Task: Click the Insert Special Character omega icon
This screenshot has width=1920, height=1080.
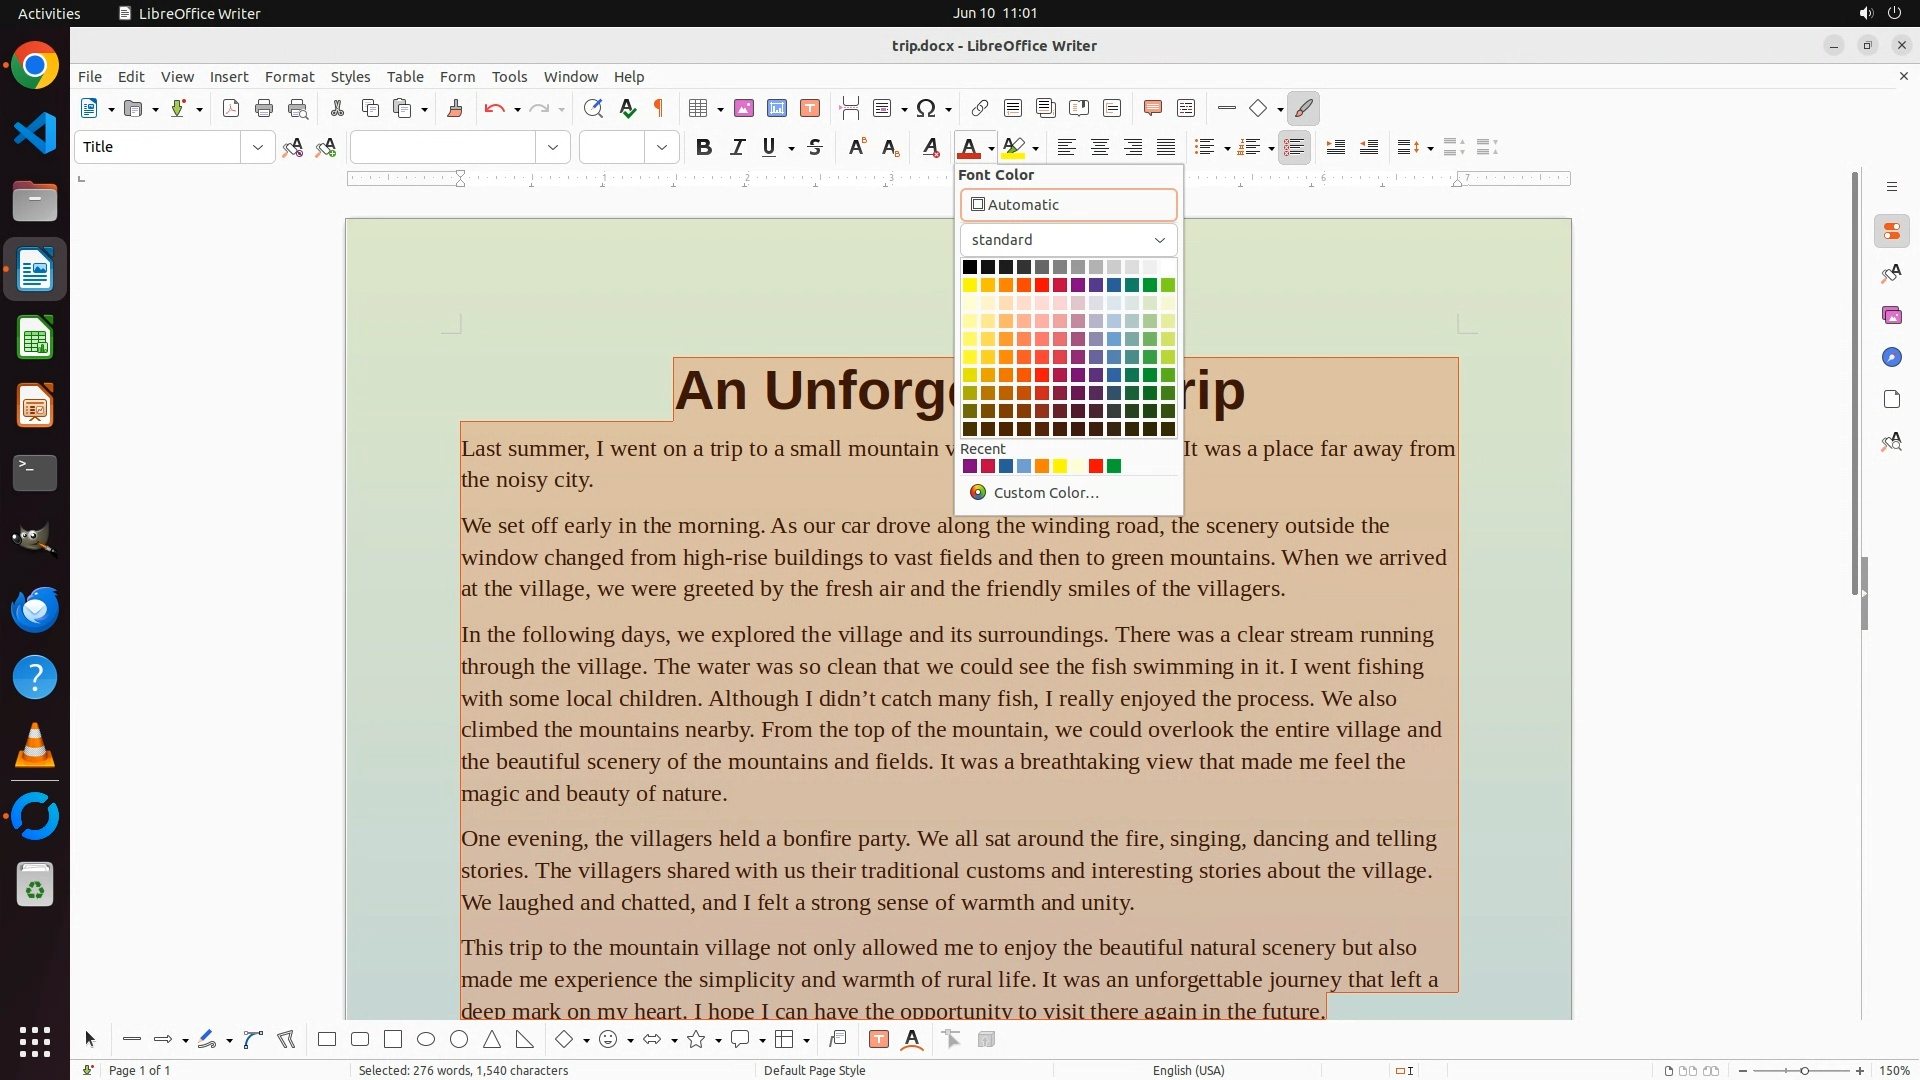Action: pyautogui.click(x=926, y=109)
